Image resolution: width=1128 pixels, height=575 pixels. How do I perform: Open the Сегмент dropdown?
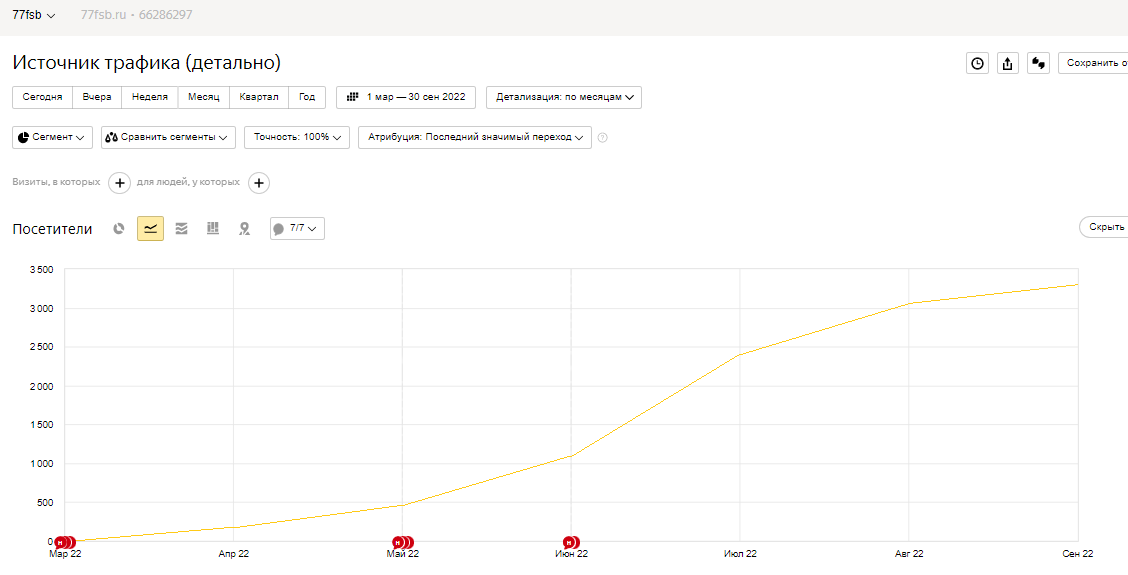tap(53, 137)
